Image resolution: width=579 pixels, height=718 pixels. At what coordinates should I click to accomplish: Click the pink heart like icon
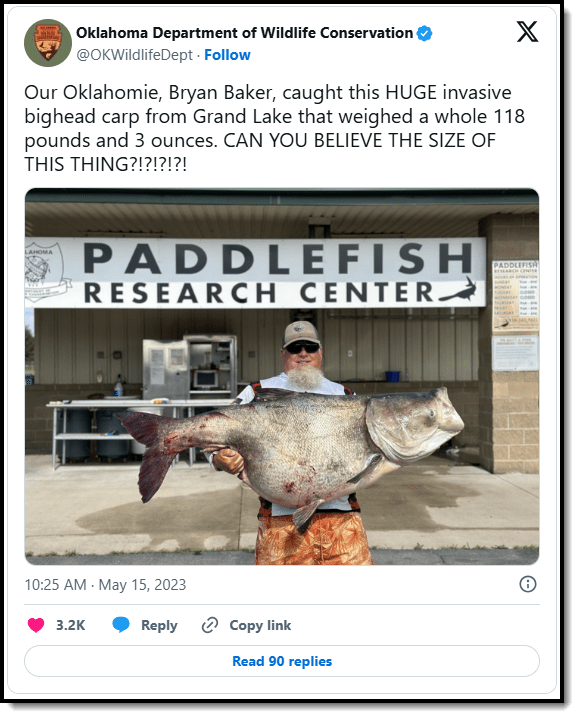pyautogui.click(x=36, y=625)
